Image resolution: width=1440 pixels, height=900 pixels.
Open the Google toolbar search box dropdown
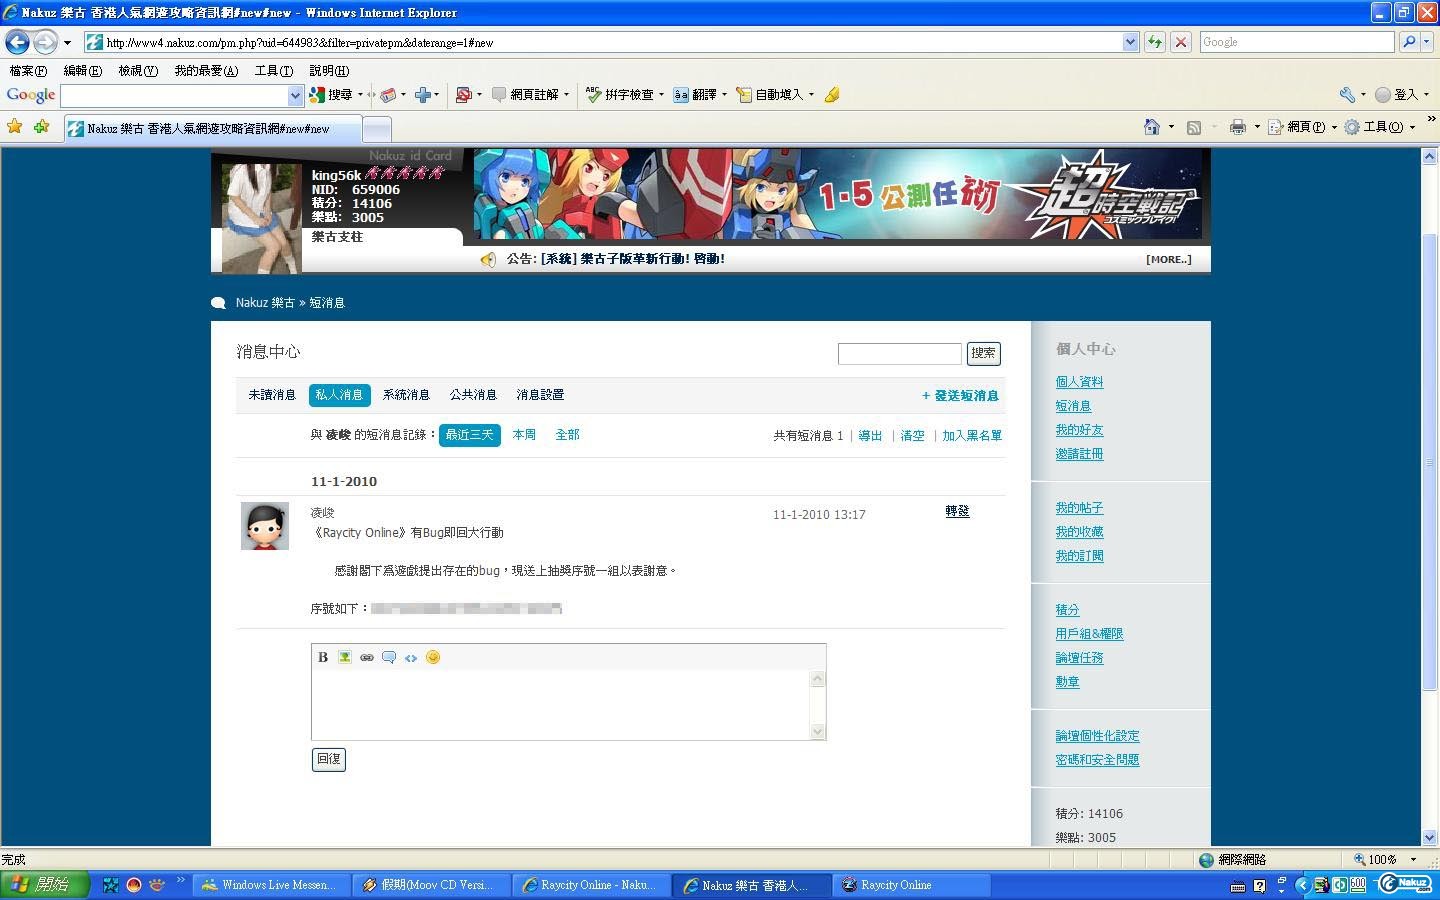295,95
